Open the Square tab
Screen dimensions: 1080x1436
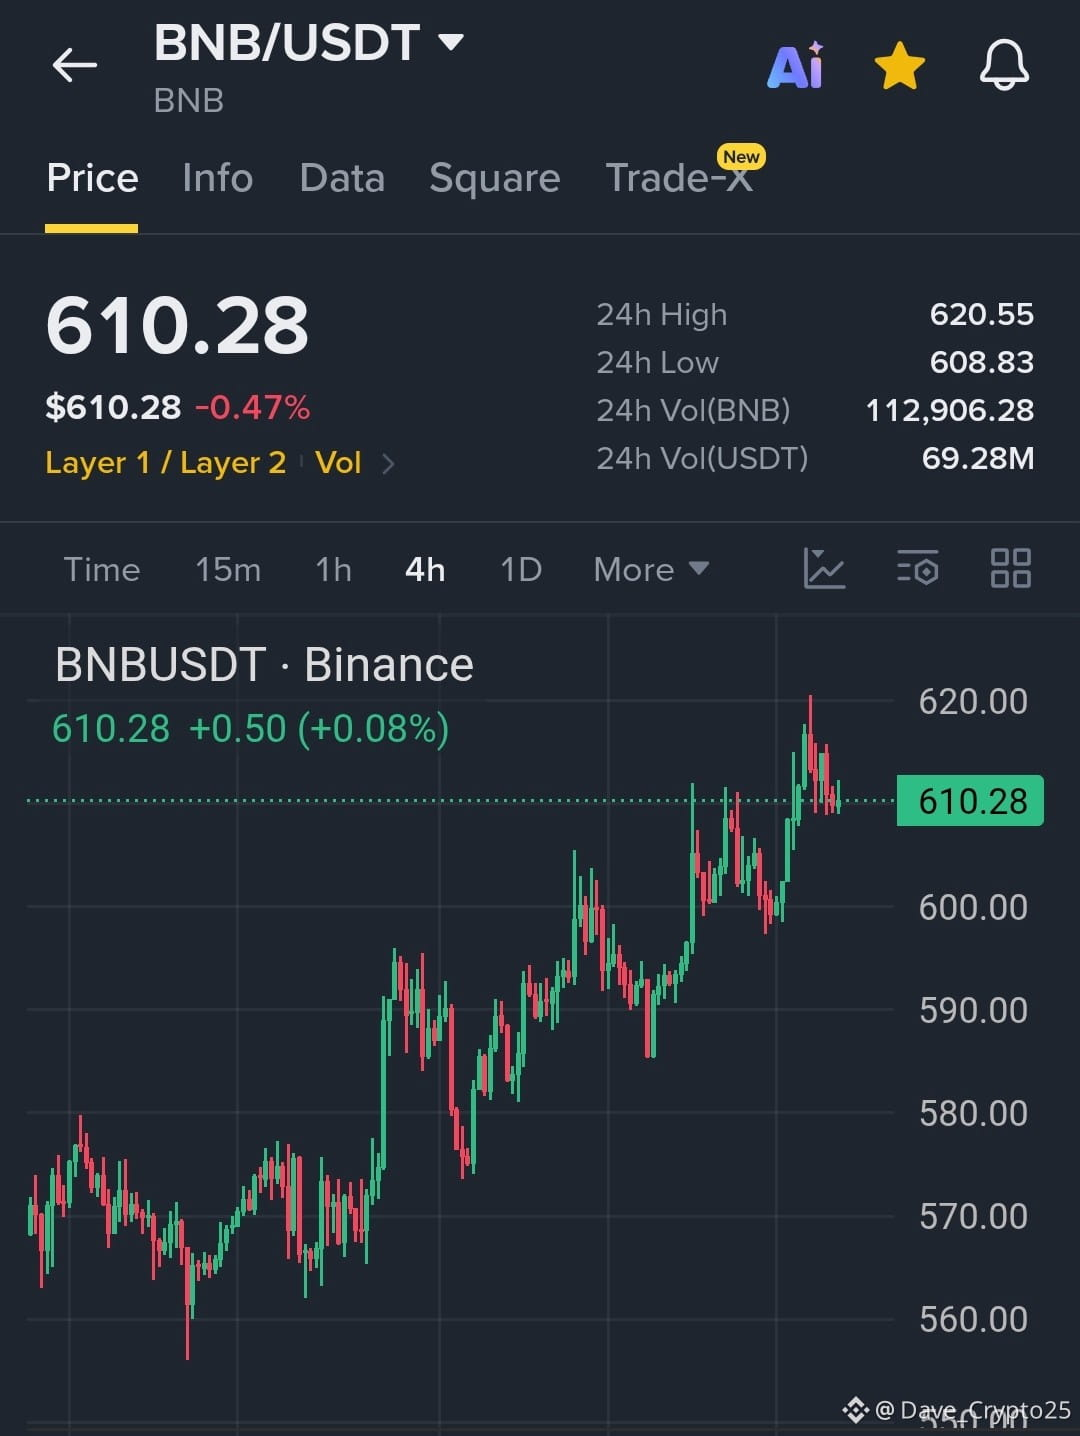(494, 178)
